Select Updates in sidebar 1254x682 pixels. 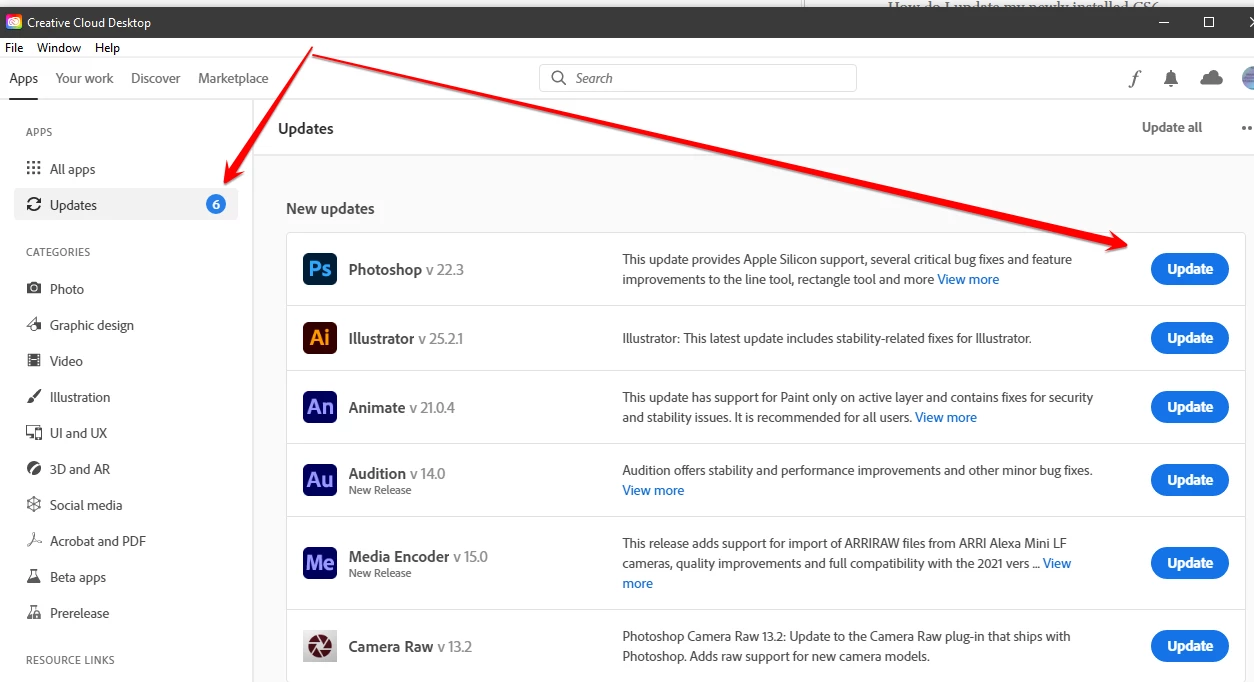point(126,205)
